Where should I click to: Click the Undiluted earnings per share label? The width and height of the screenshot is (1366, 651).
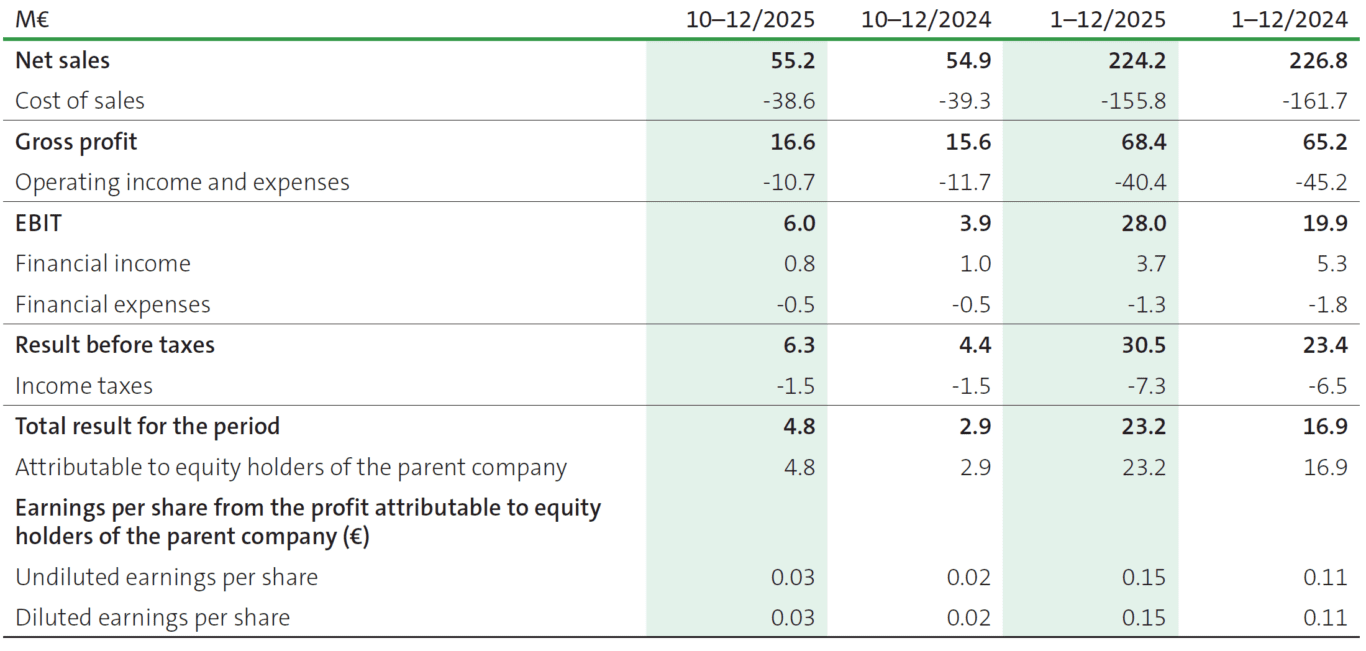point(166,577)
